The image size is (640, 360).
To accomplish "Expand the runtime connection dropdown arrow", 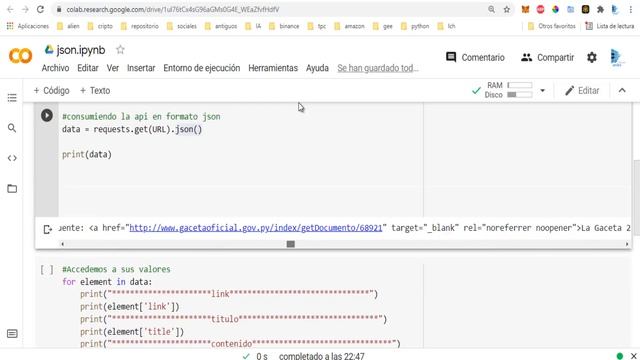I will pyautogui.click(x=542, y=90).
